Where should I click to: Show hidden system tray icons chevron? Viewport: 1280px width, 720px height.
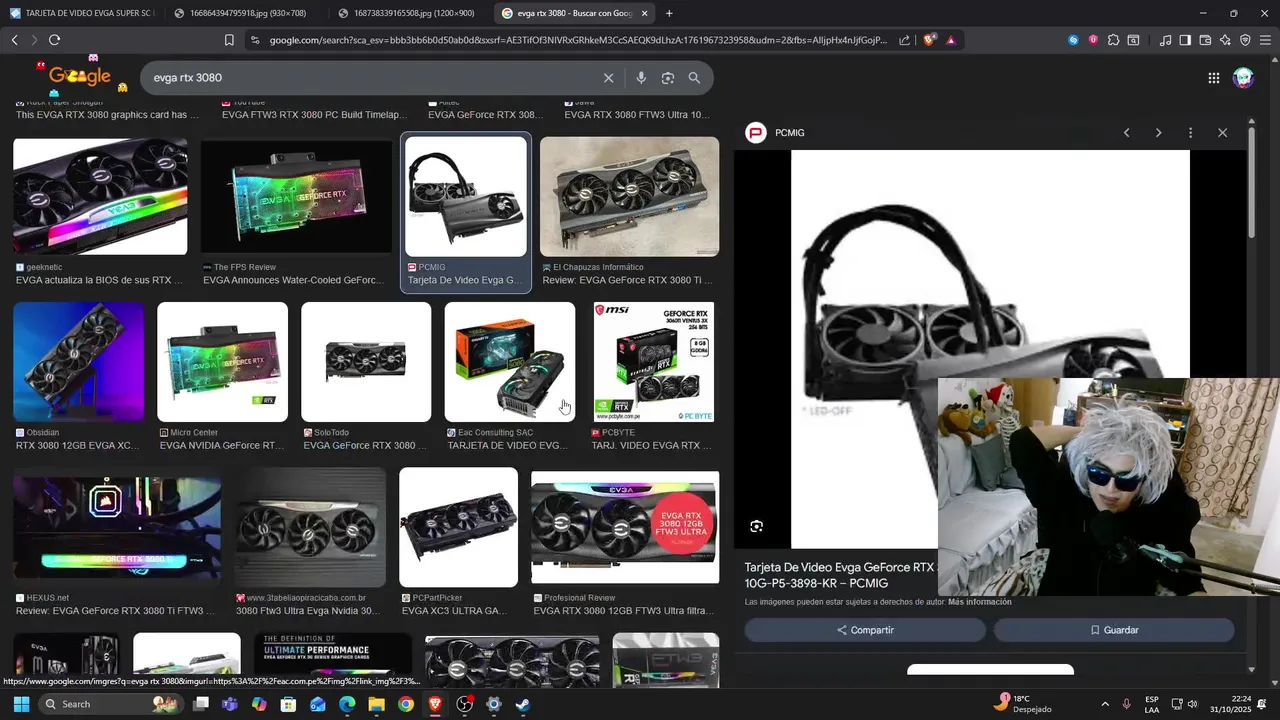point(1105,704)
